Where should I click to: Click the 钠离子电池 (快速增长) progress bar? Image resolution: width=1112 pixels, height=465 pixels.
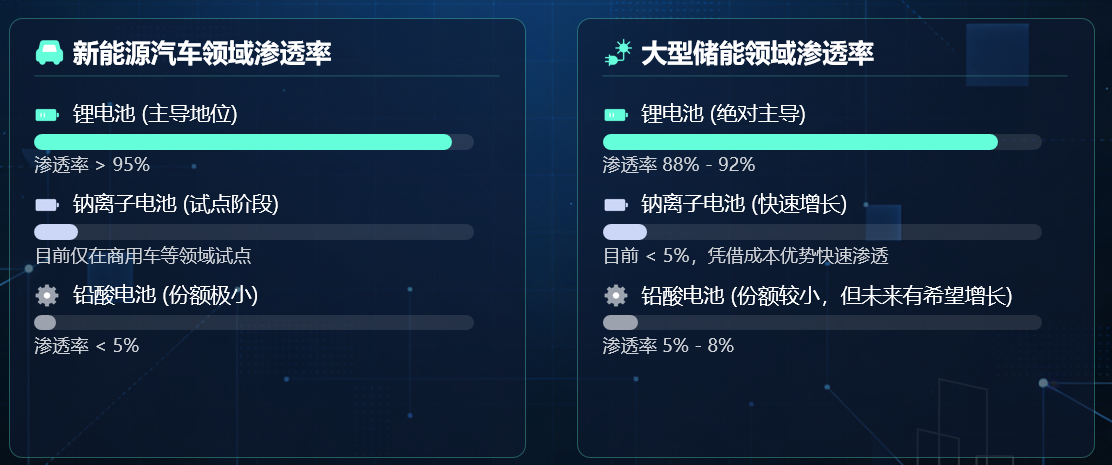tap(822, 232)
